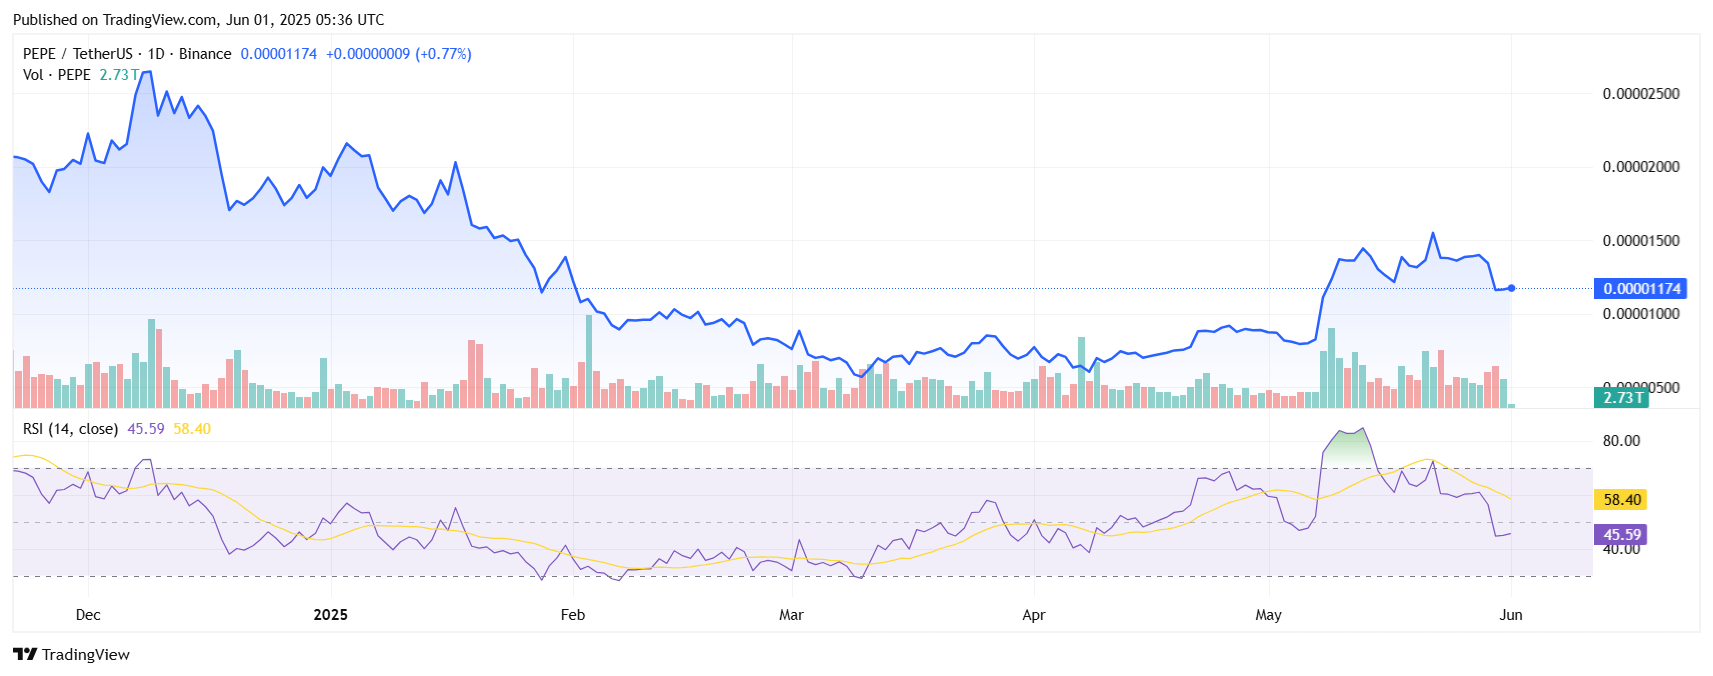This screenshot has height=676, width=1713.
Task: Click the May label on time axis
Action: [1268, 615]
